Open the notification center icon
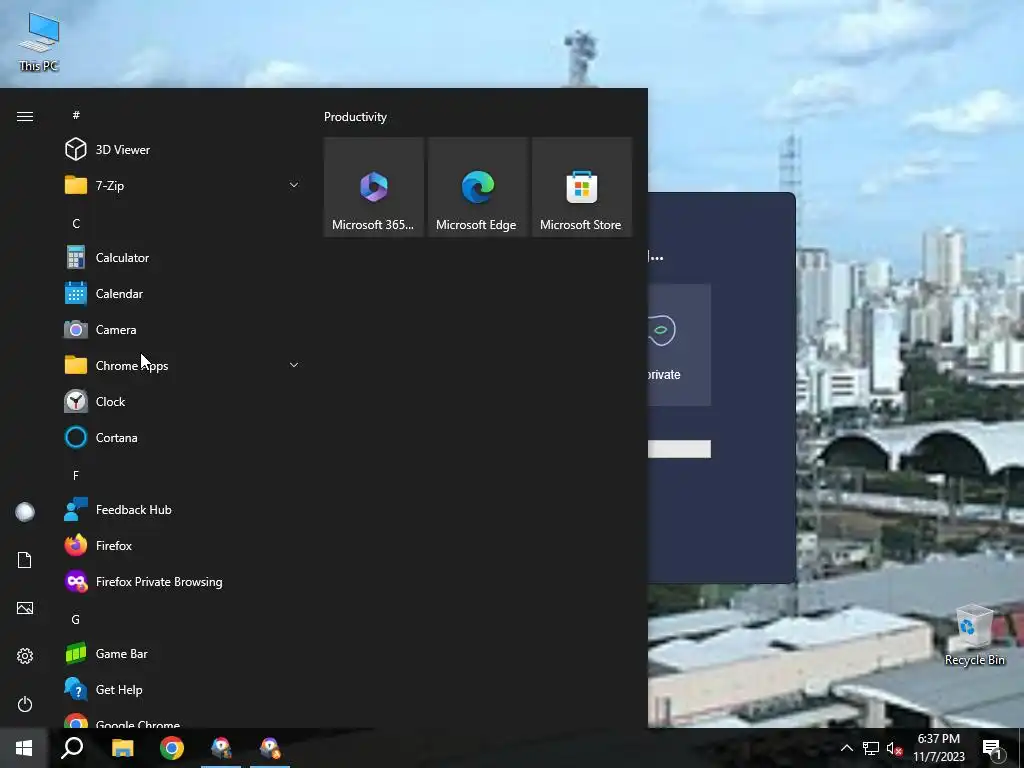The width and height of the screenshot is (1024, 768). 992,749
